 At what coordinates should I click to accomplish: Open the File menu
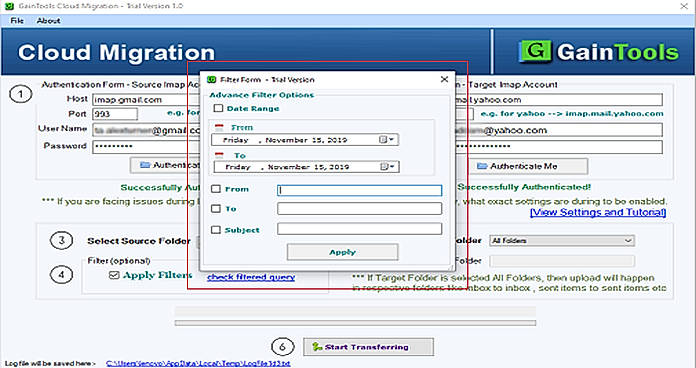click(16, 21)
